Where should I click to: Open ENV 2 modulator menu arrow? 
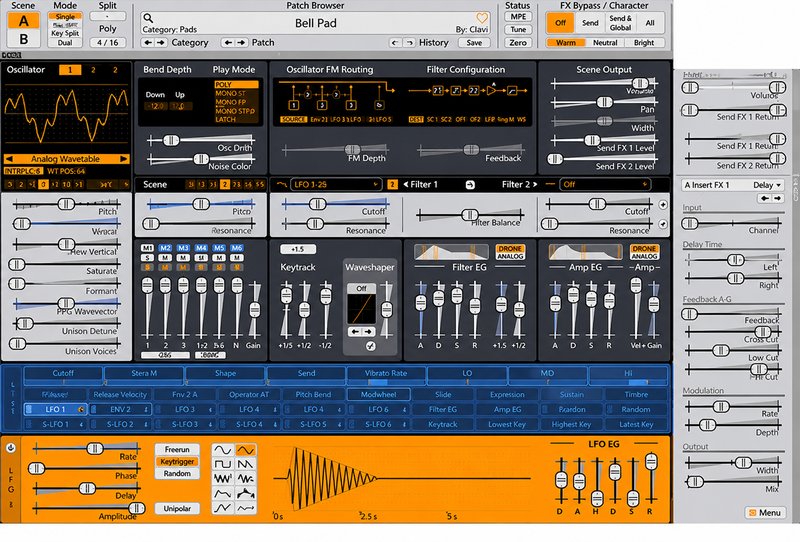(x=146, y=409)
